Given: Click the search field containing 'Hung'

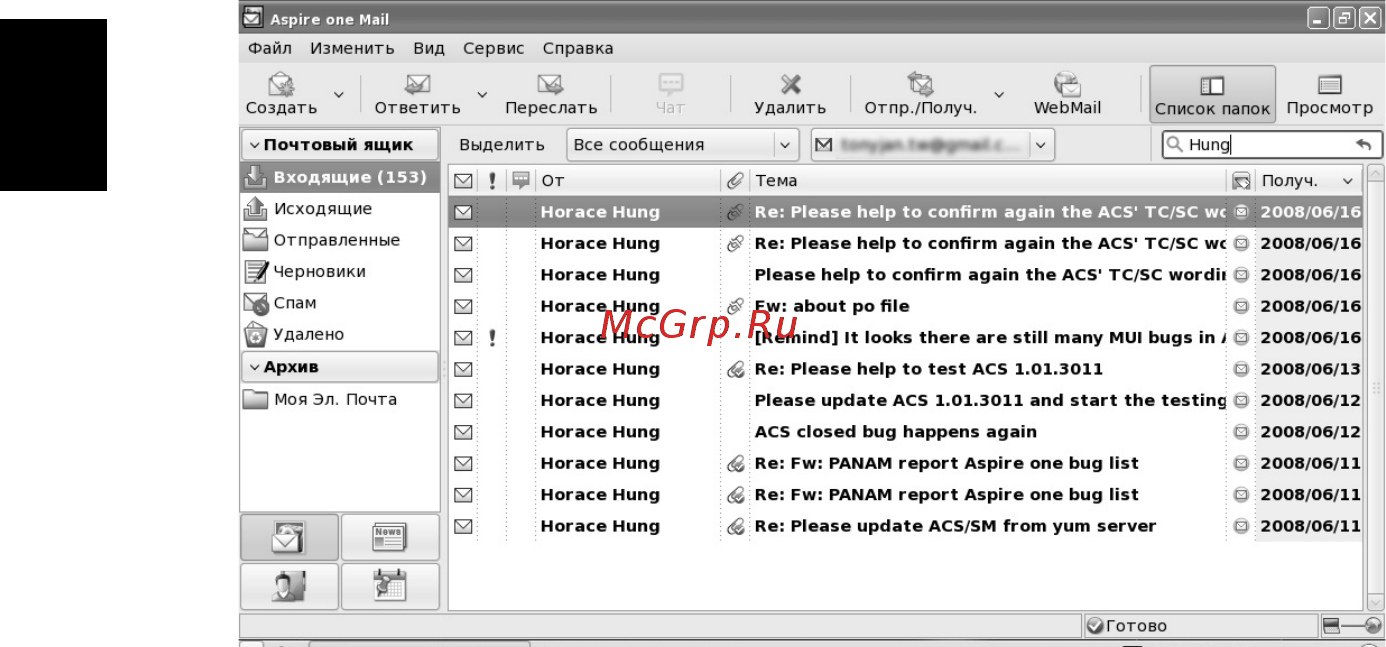Looking at the screenshot, I should pos(1272,145).
